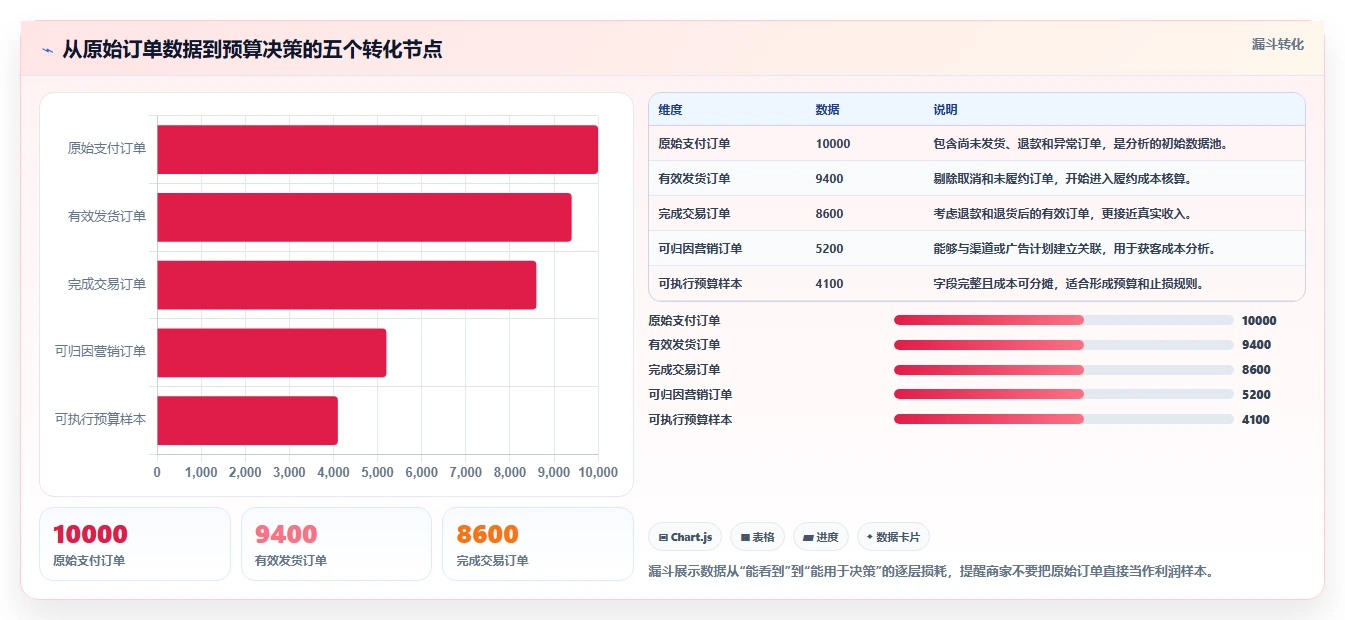Click the 维度 column header
The width and height of the screenshot is (1345, 620).
click(670, 110)
